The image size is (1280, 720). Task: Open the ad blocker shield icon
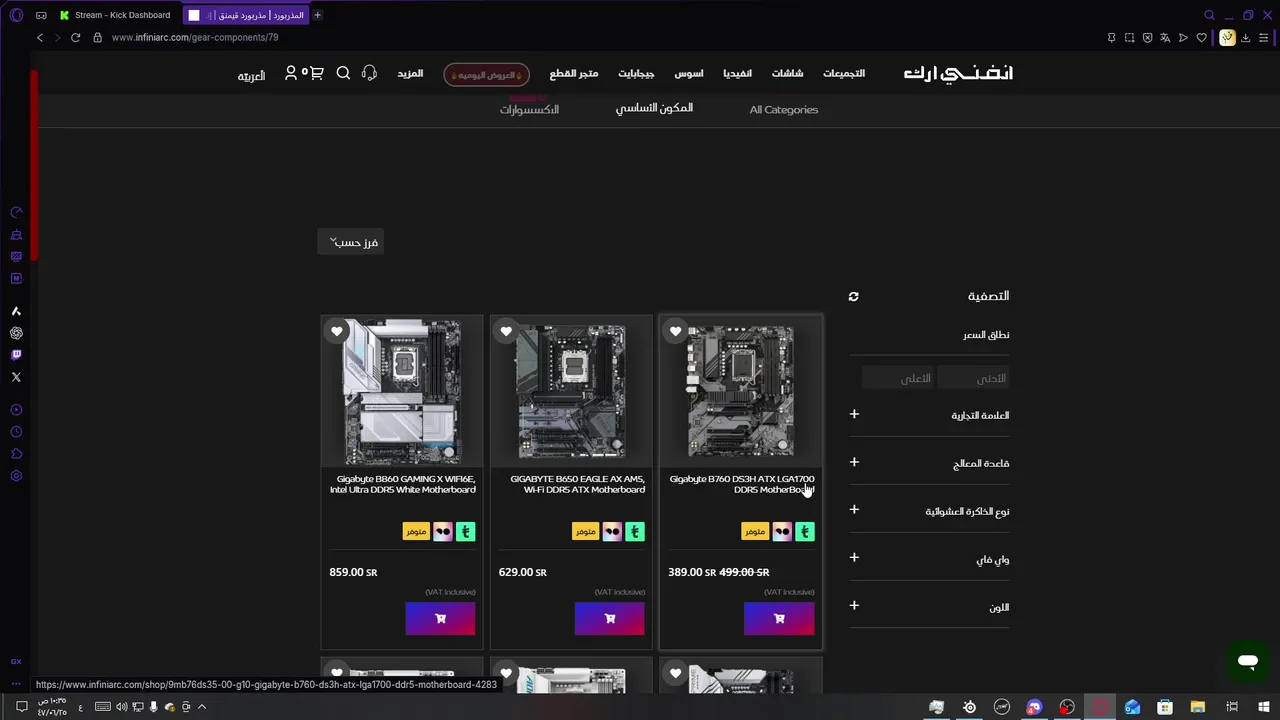(1147, 38)
